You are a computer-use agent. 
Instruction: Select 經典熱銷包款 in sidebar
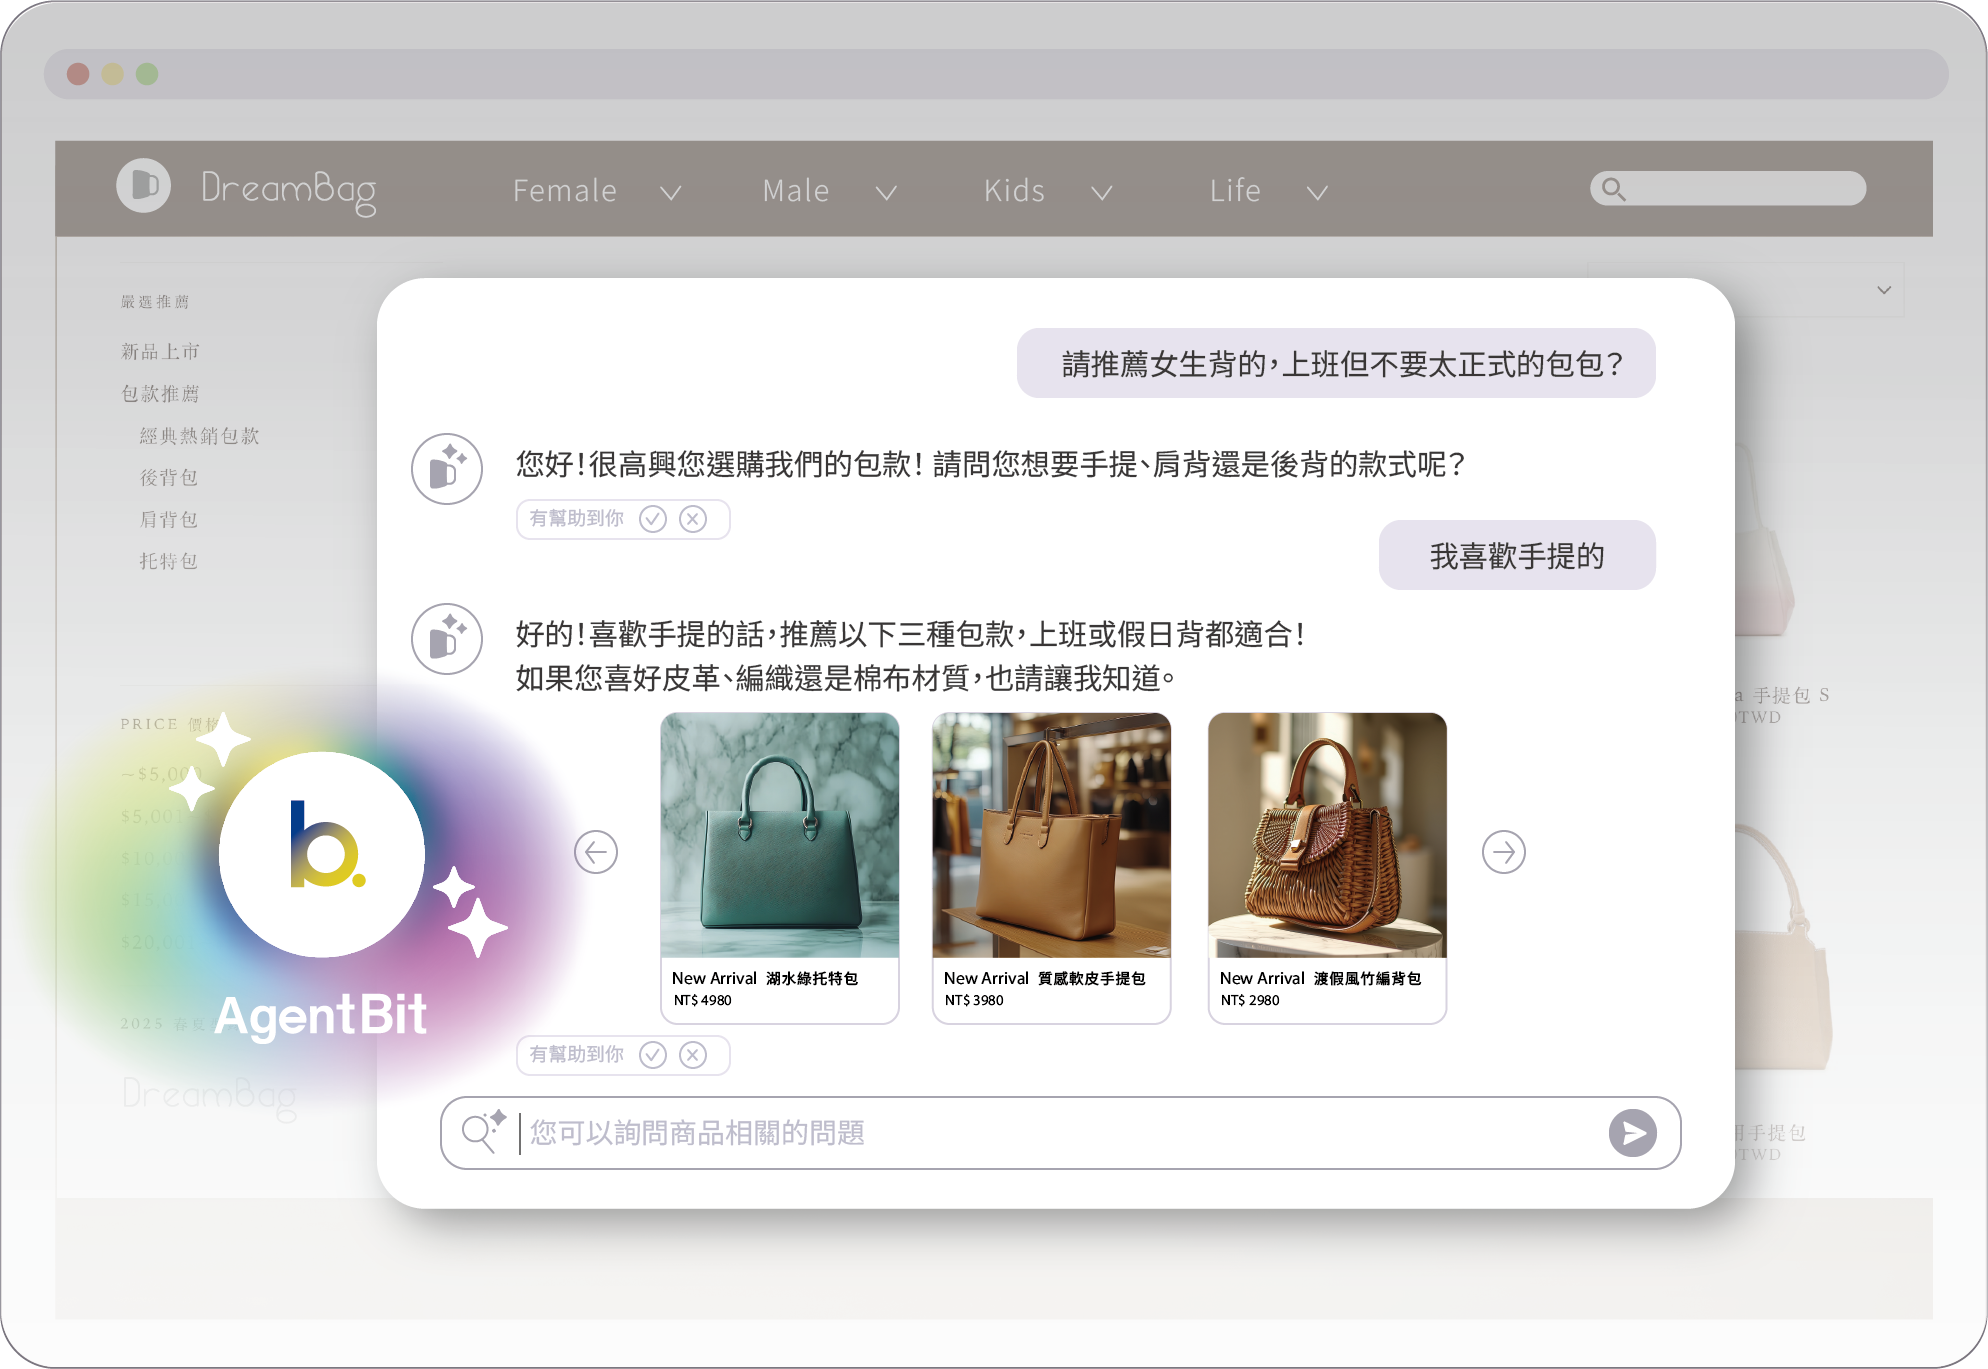click(x=199, y=436)
